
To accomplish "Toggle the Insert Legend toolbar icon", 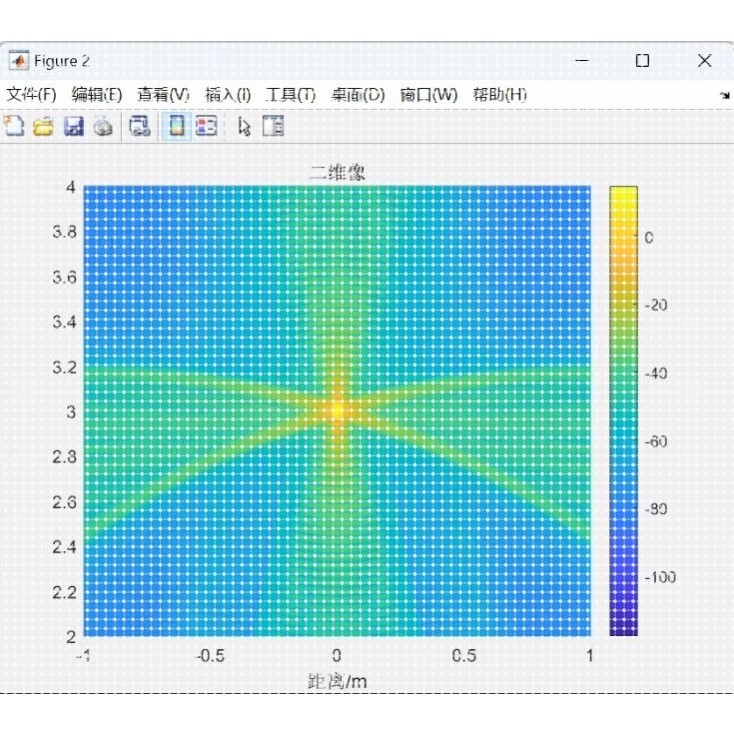I will tap(206, 126).
